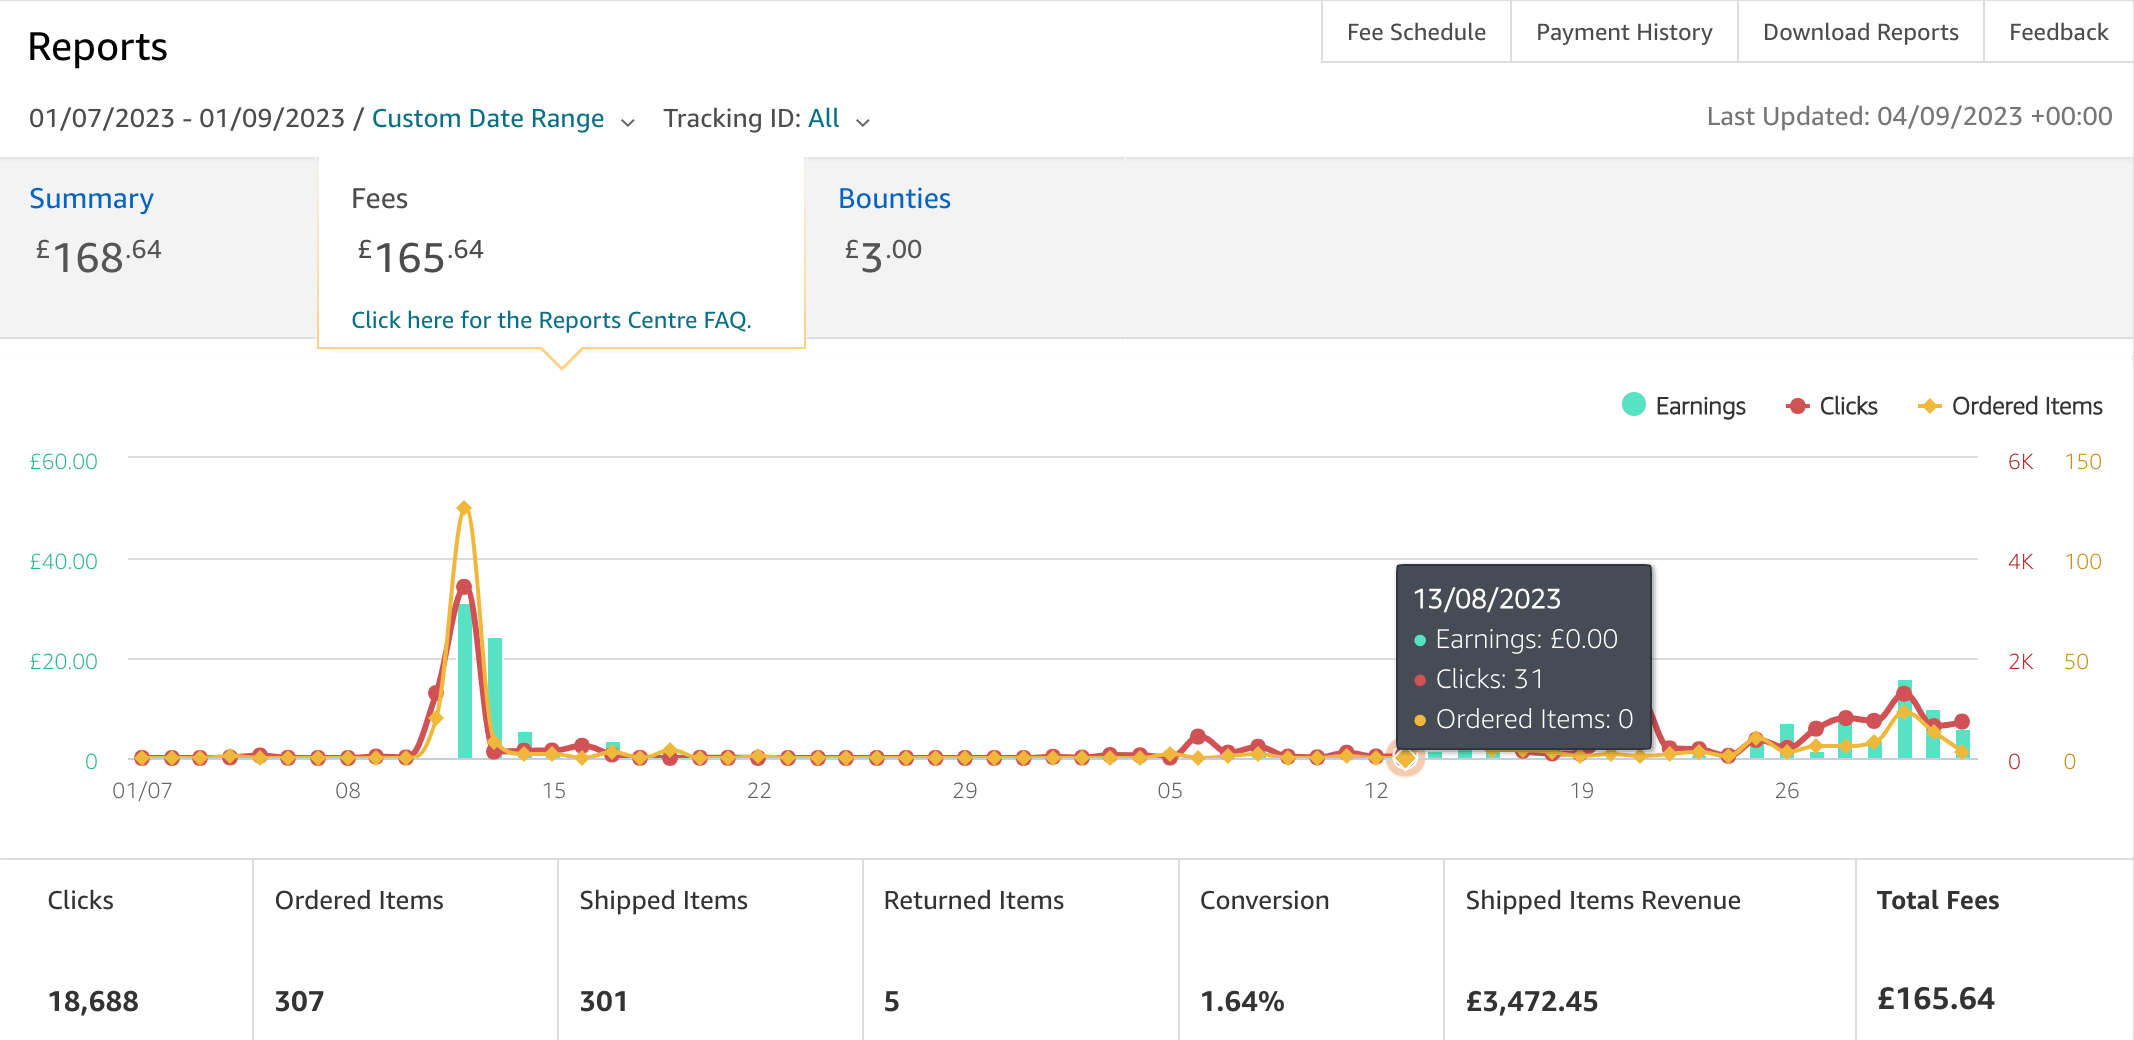Open Download Reports

tap(1860, 31)
